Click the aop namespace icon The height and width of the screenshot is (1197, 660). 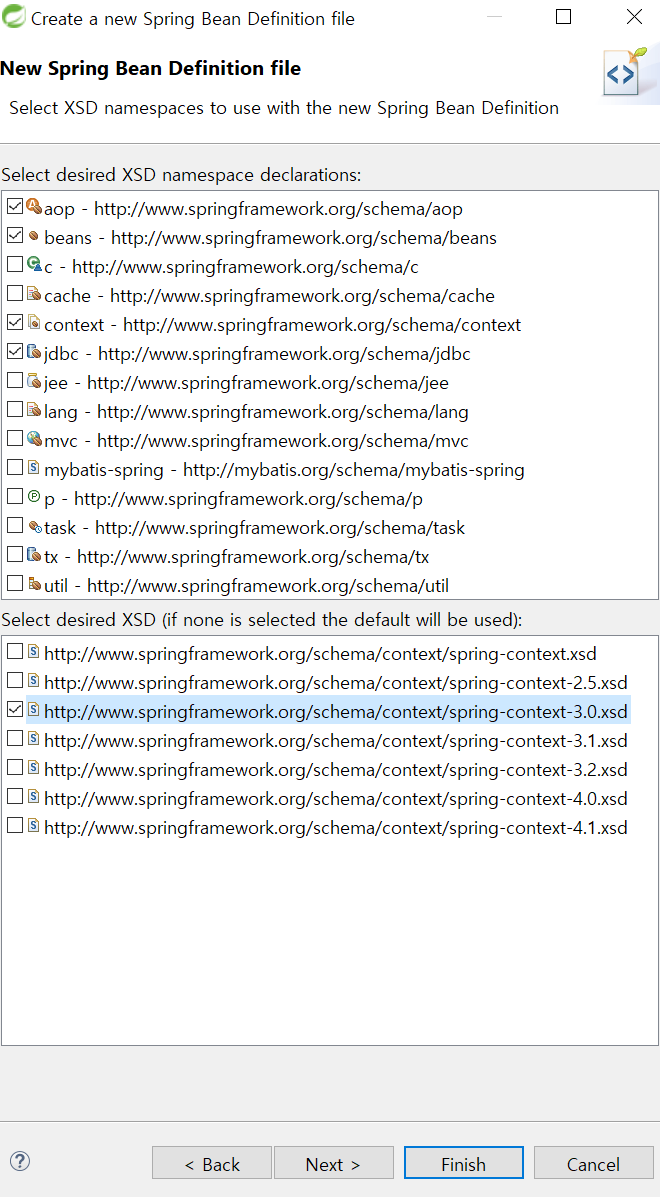pyautogui.click(x=34, y=208)
